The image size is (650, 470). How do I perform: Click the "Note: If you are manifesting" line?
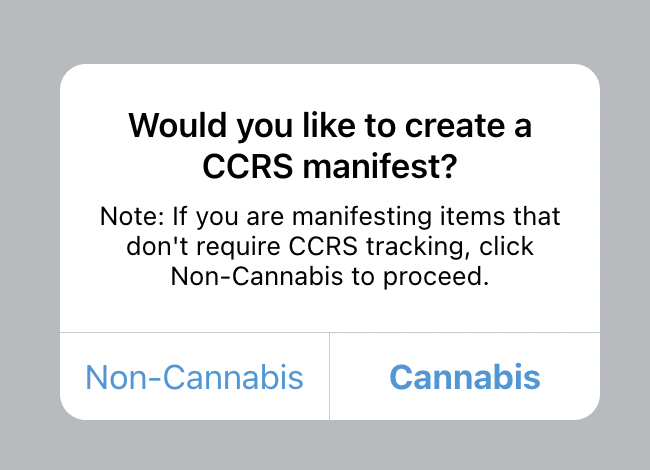coord(330,216)
